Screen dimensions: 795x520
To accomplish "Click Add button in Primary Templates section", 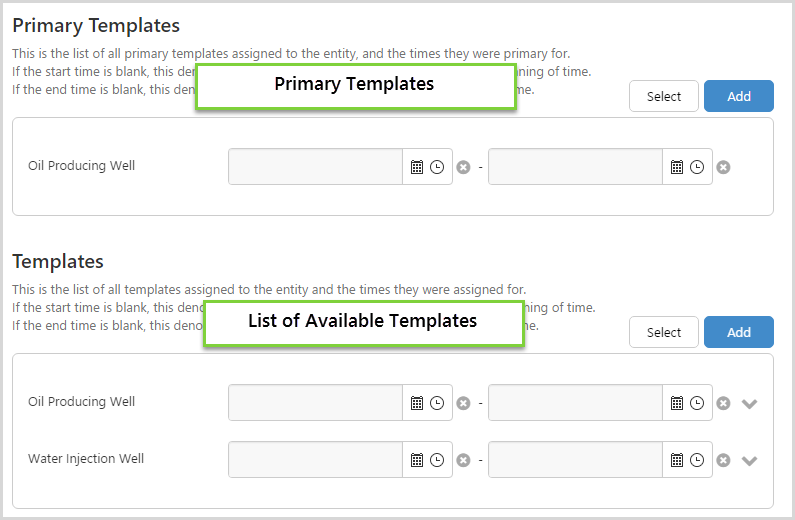I will click(738, 96).
